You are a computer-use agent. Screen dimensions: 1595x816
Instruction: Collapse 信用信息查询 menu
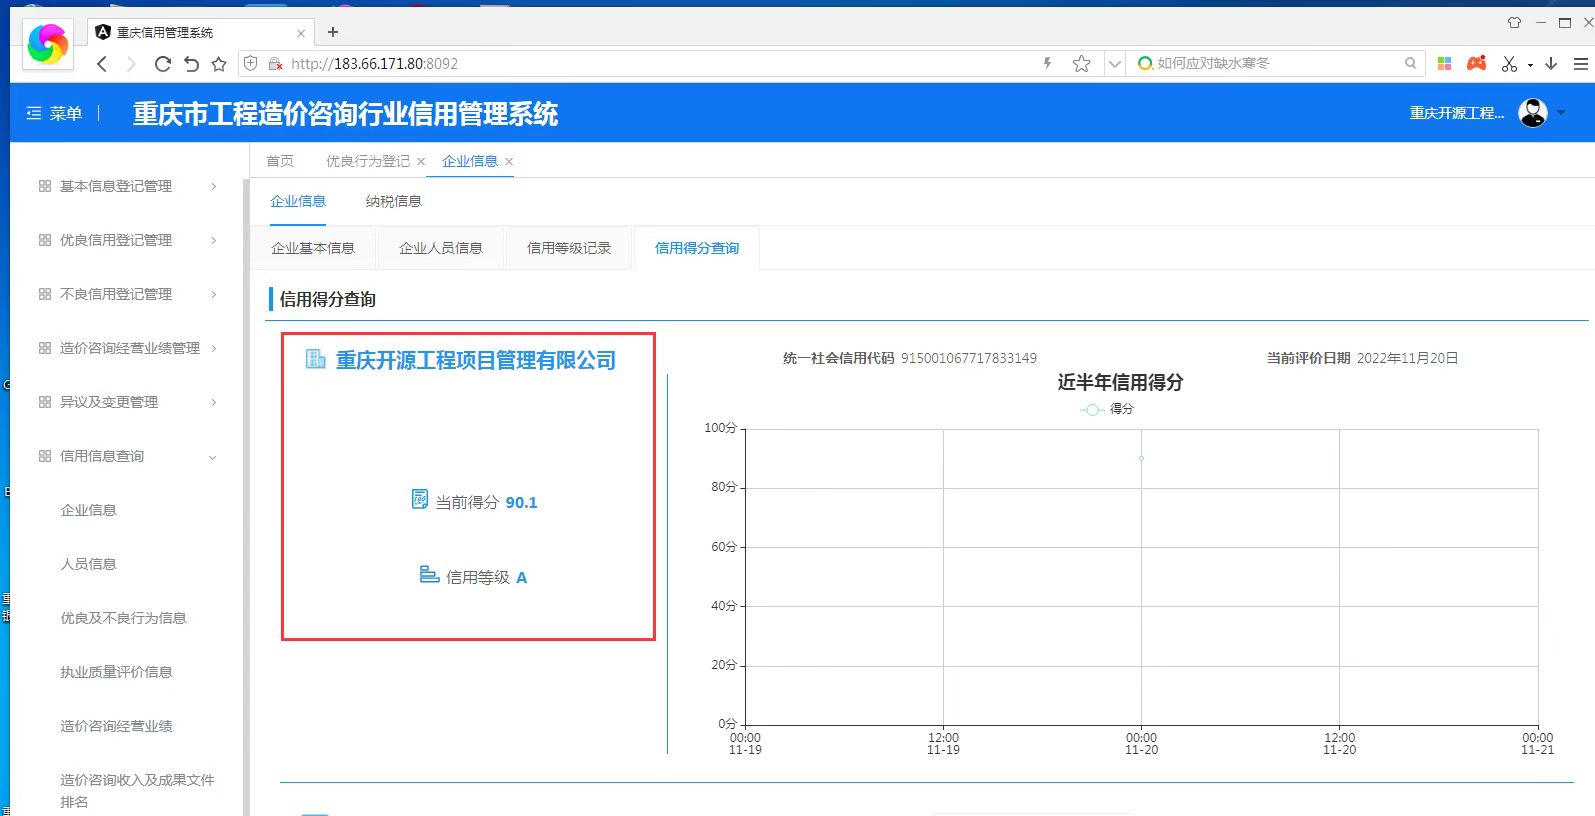click(128, 456)
